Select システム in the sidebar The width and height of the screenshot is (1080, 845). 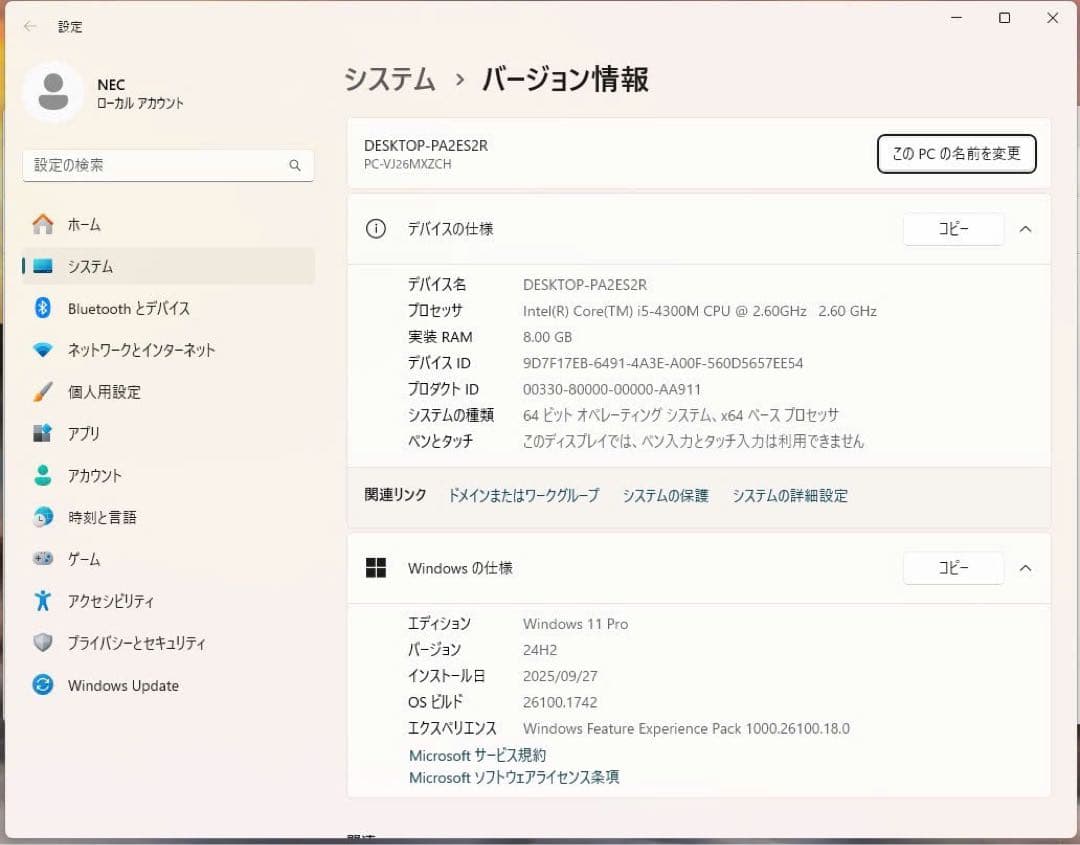[x=168, y=266]
